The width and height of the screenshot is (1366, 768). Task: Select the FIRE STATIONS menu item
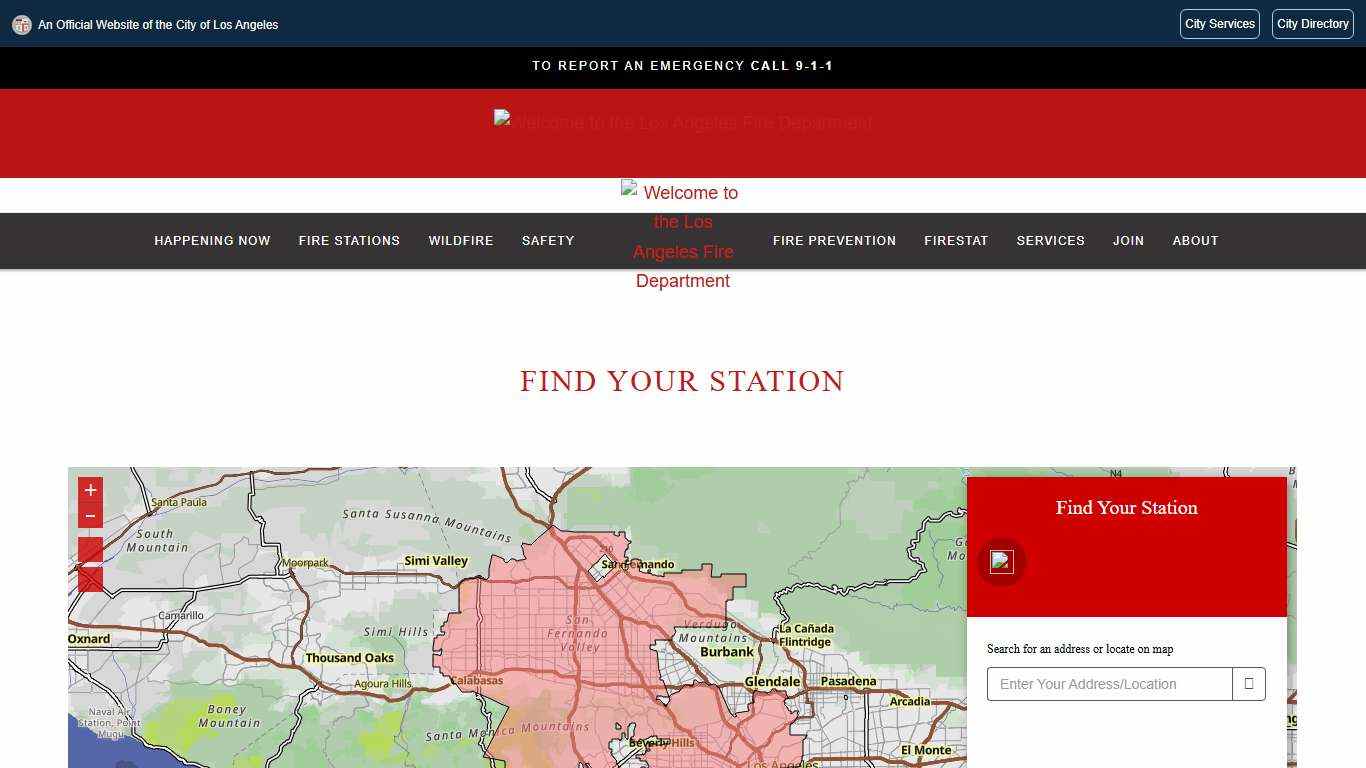click(349, 240)
